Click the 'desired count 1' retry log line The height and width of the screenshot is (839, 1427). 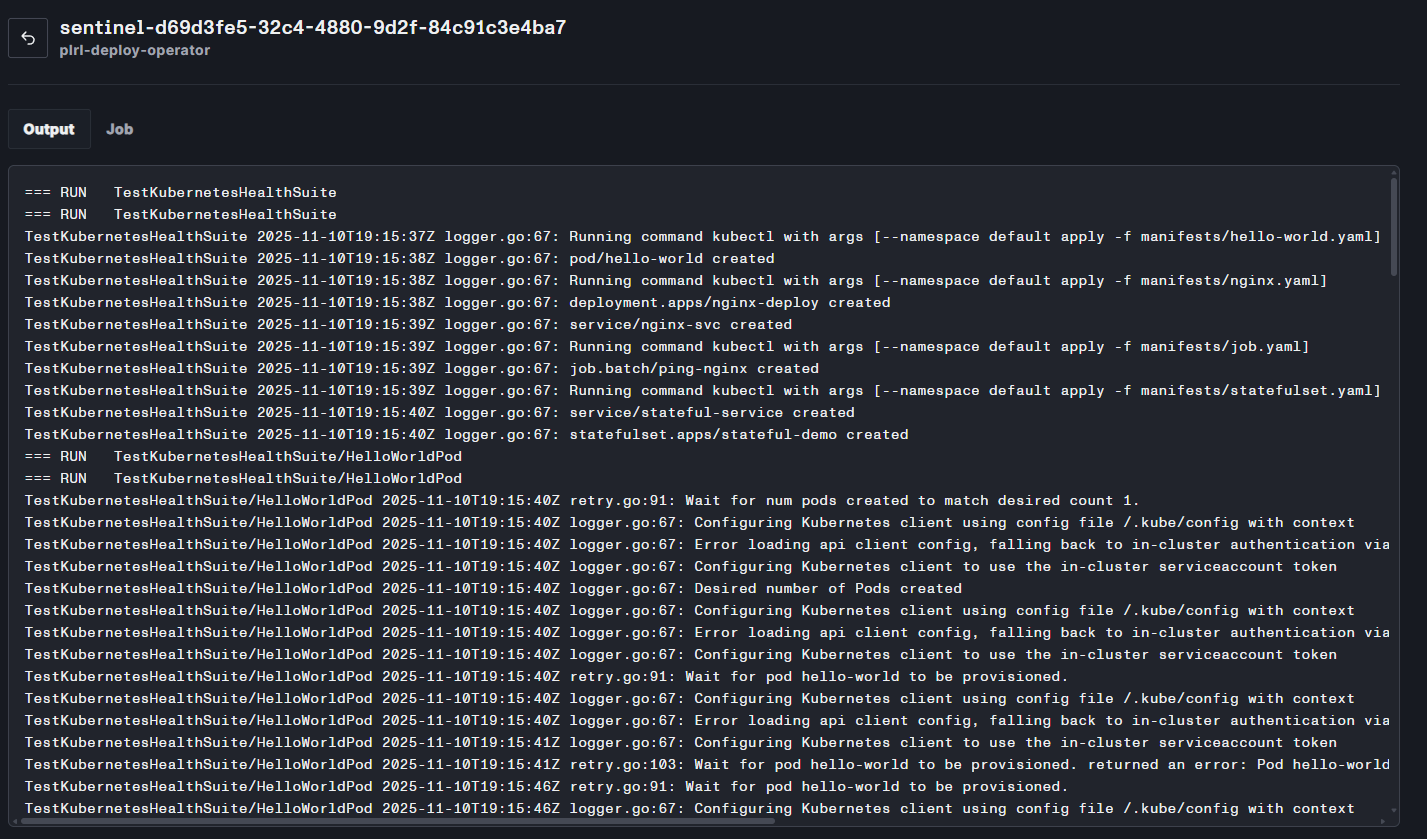(x=582, y=500)
